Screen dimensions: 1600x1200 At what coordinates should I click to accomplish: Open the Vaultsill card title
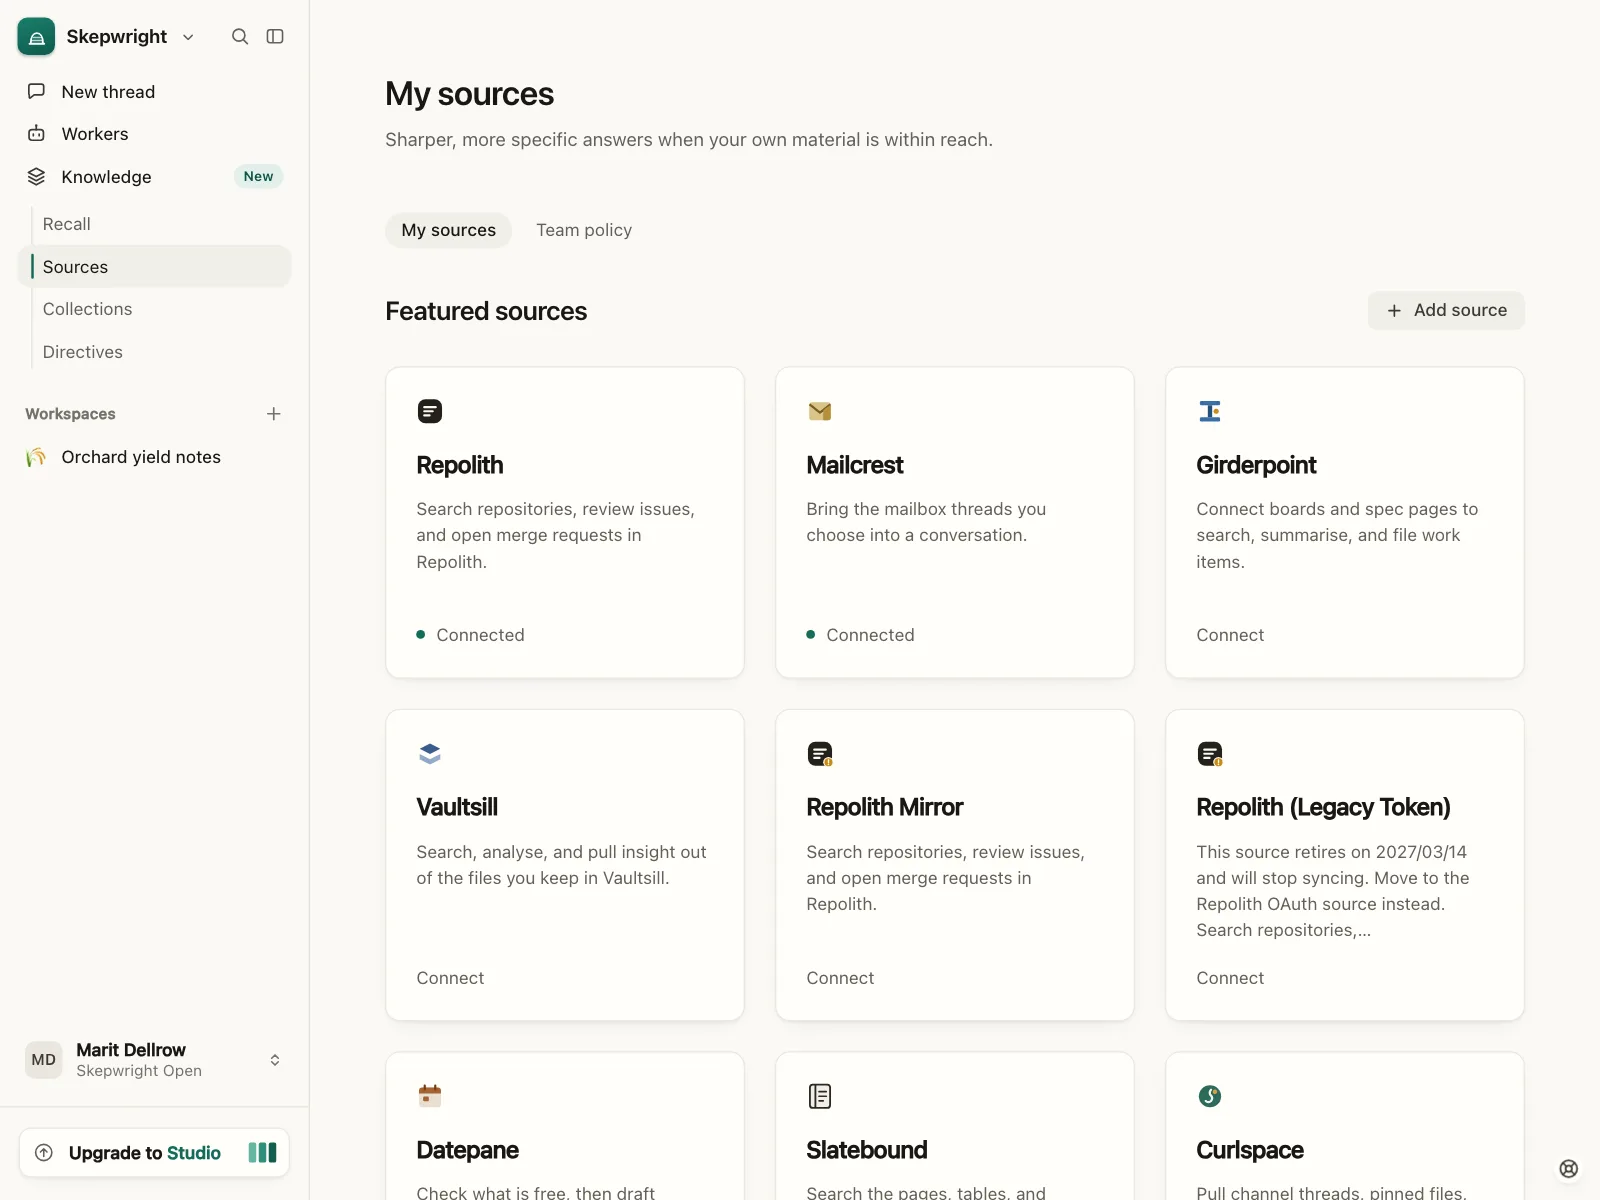coord(457,807)
